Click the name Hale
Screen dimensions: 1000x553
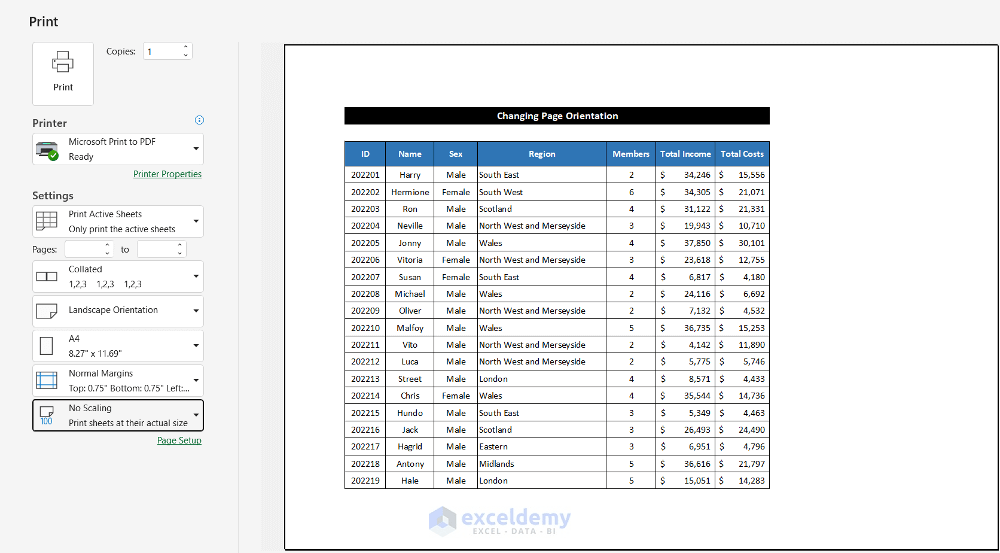410,481
